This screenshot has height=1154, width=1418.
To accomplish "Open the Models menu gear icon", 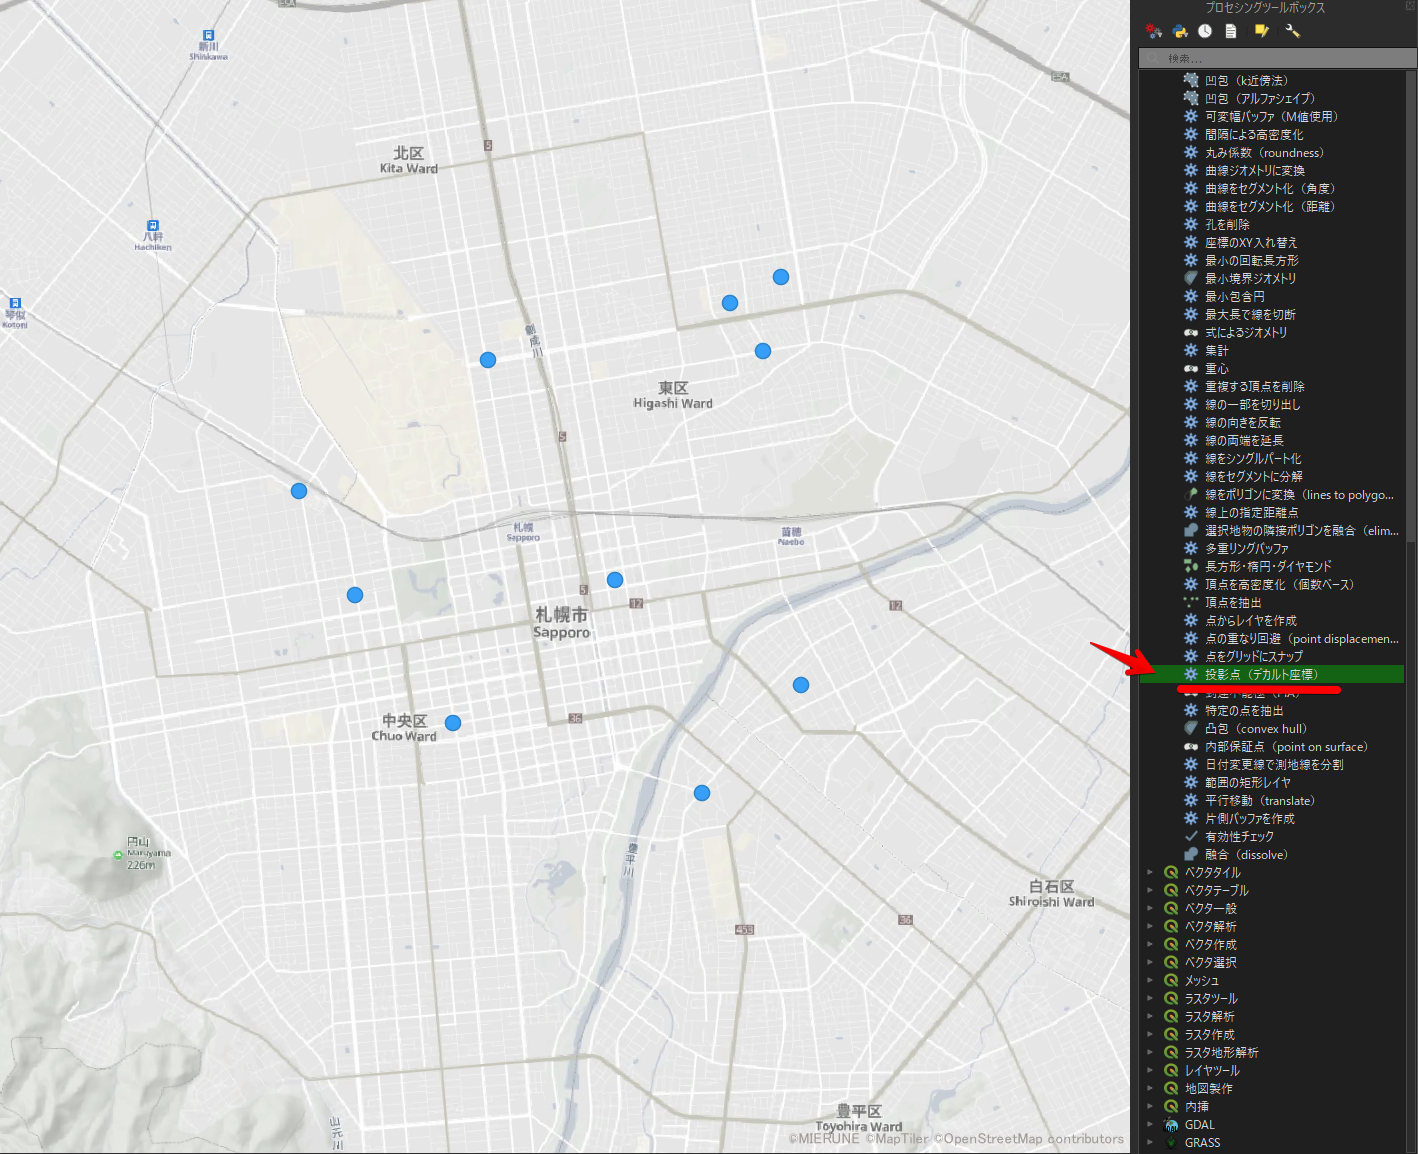I will coord(1154,31).
